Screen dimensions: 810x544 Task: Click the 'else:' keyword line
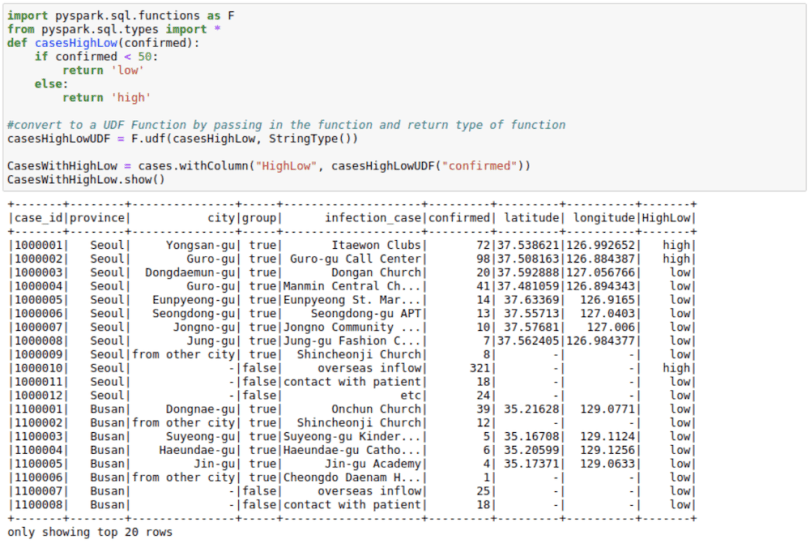click(x=51, y=84)
